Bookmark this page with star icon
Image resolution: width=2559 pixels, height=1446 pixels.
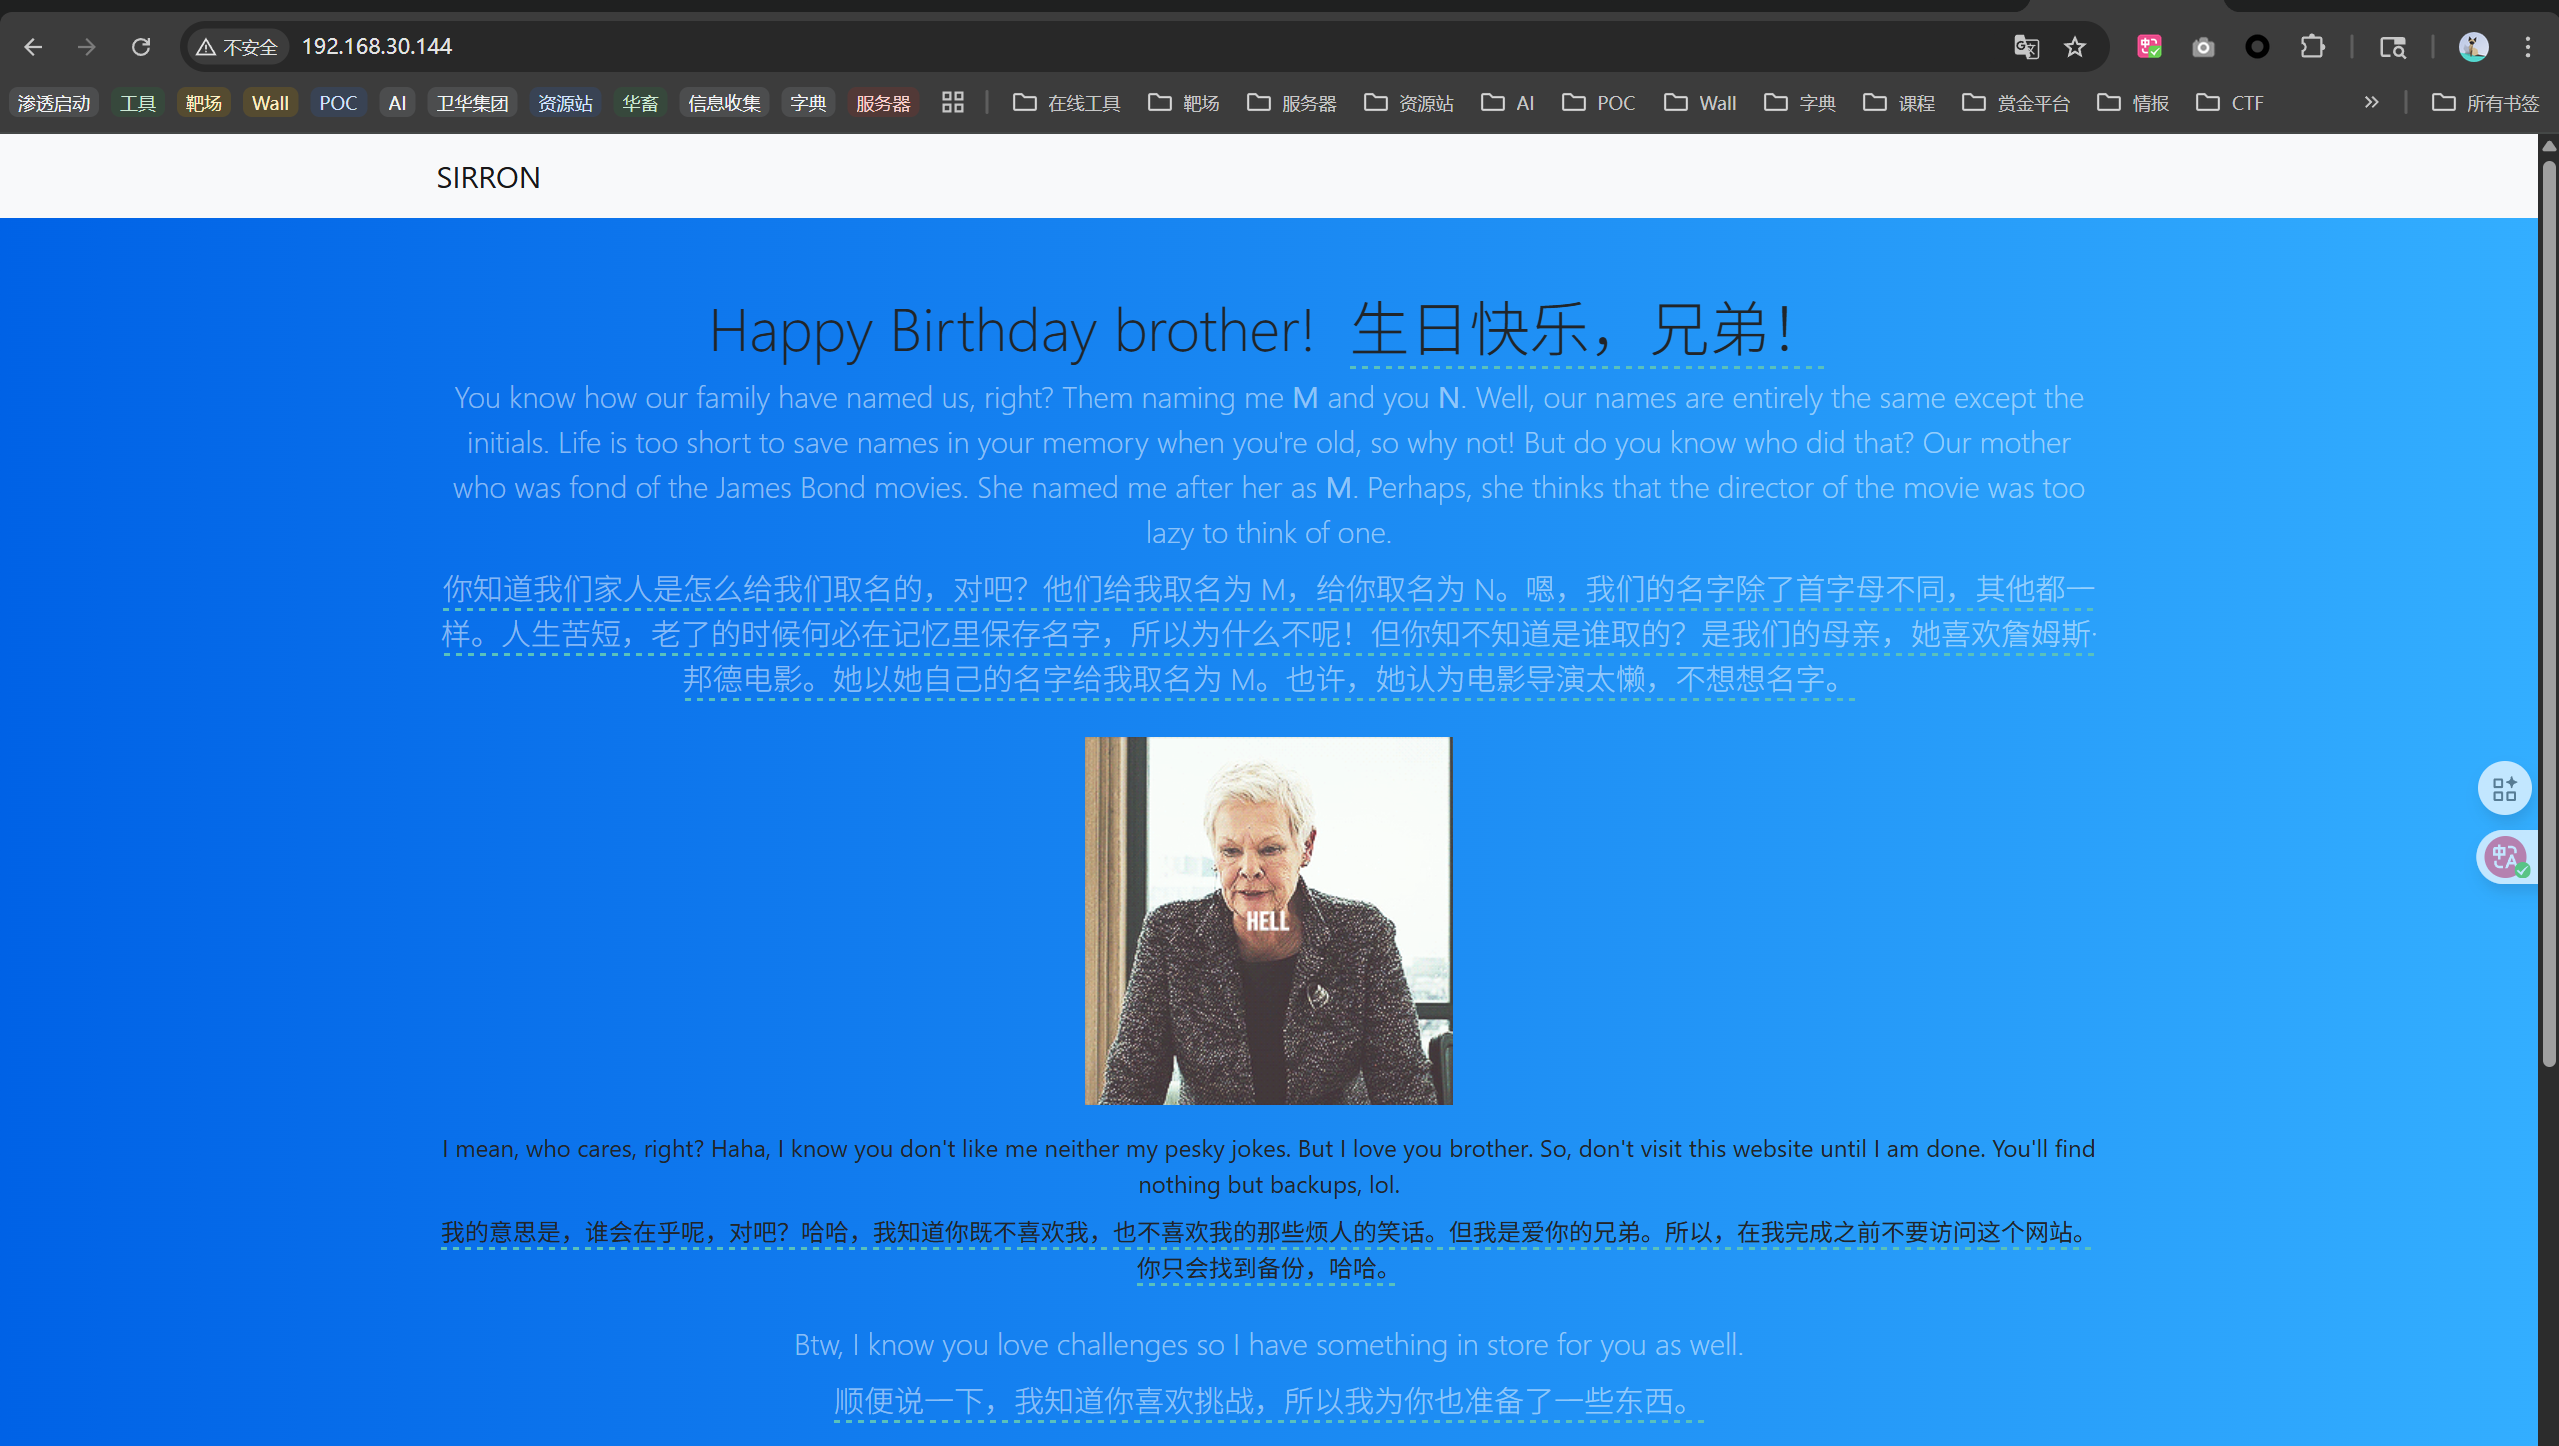pyautogui.click(x=2075, y=47)
